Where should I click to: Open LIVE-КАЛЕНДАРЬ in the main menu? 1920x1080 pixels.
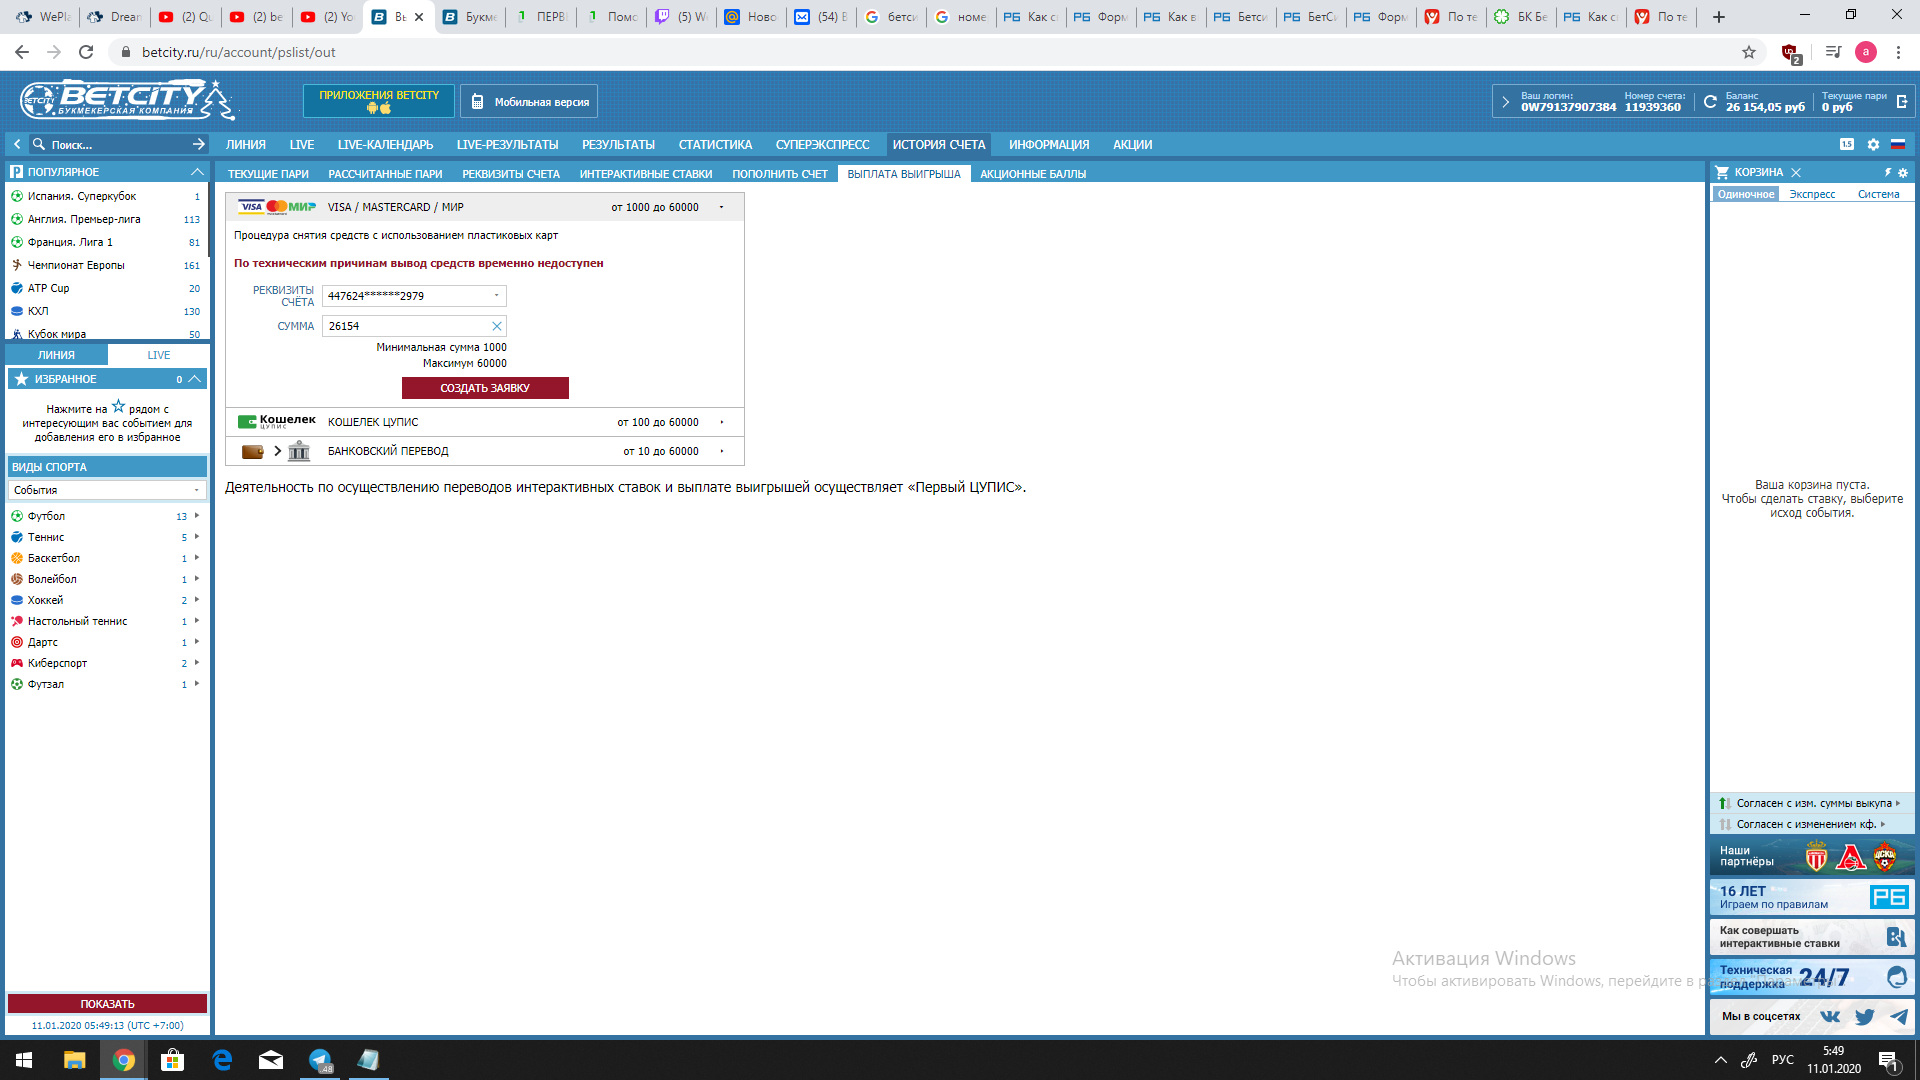(x=385, y=145)
